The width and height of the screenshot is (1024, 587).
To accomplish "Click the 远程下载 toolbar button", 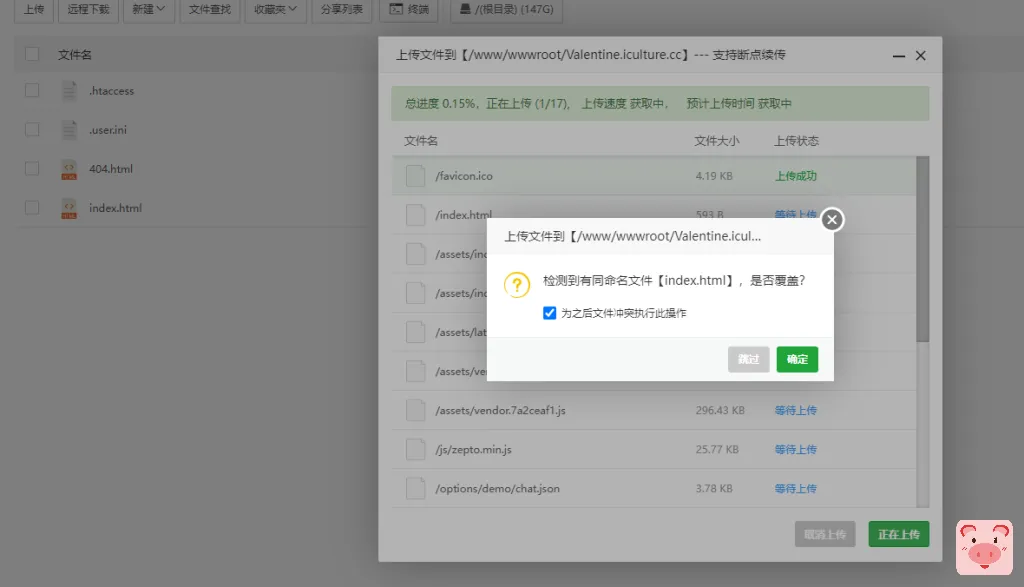I will coord(88,10).
